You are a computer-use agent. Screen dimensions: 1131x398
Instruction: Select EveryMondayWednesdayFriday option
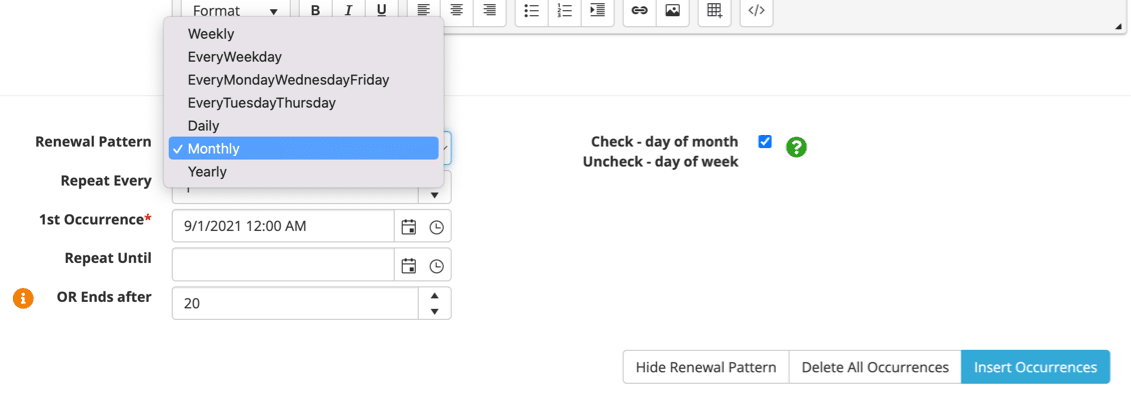point(304,79)
